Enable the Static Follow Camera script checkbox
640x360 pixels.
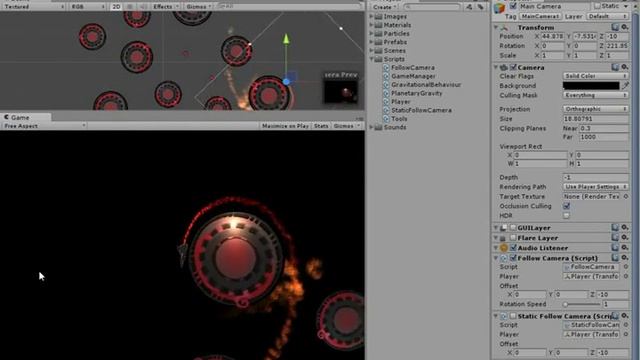pos(513,316)
